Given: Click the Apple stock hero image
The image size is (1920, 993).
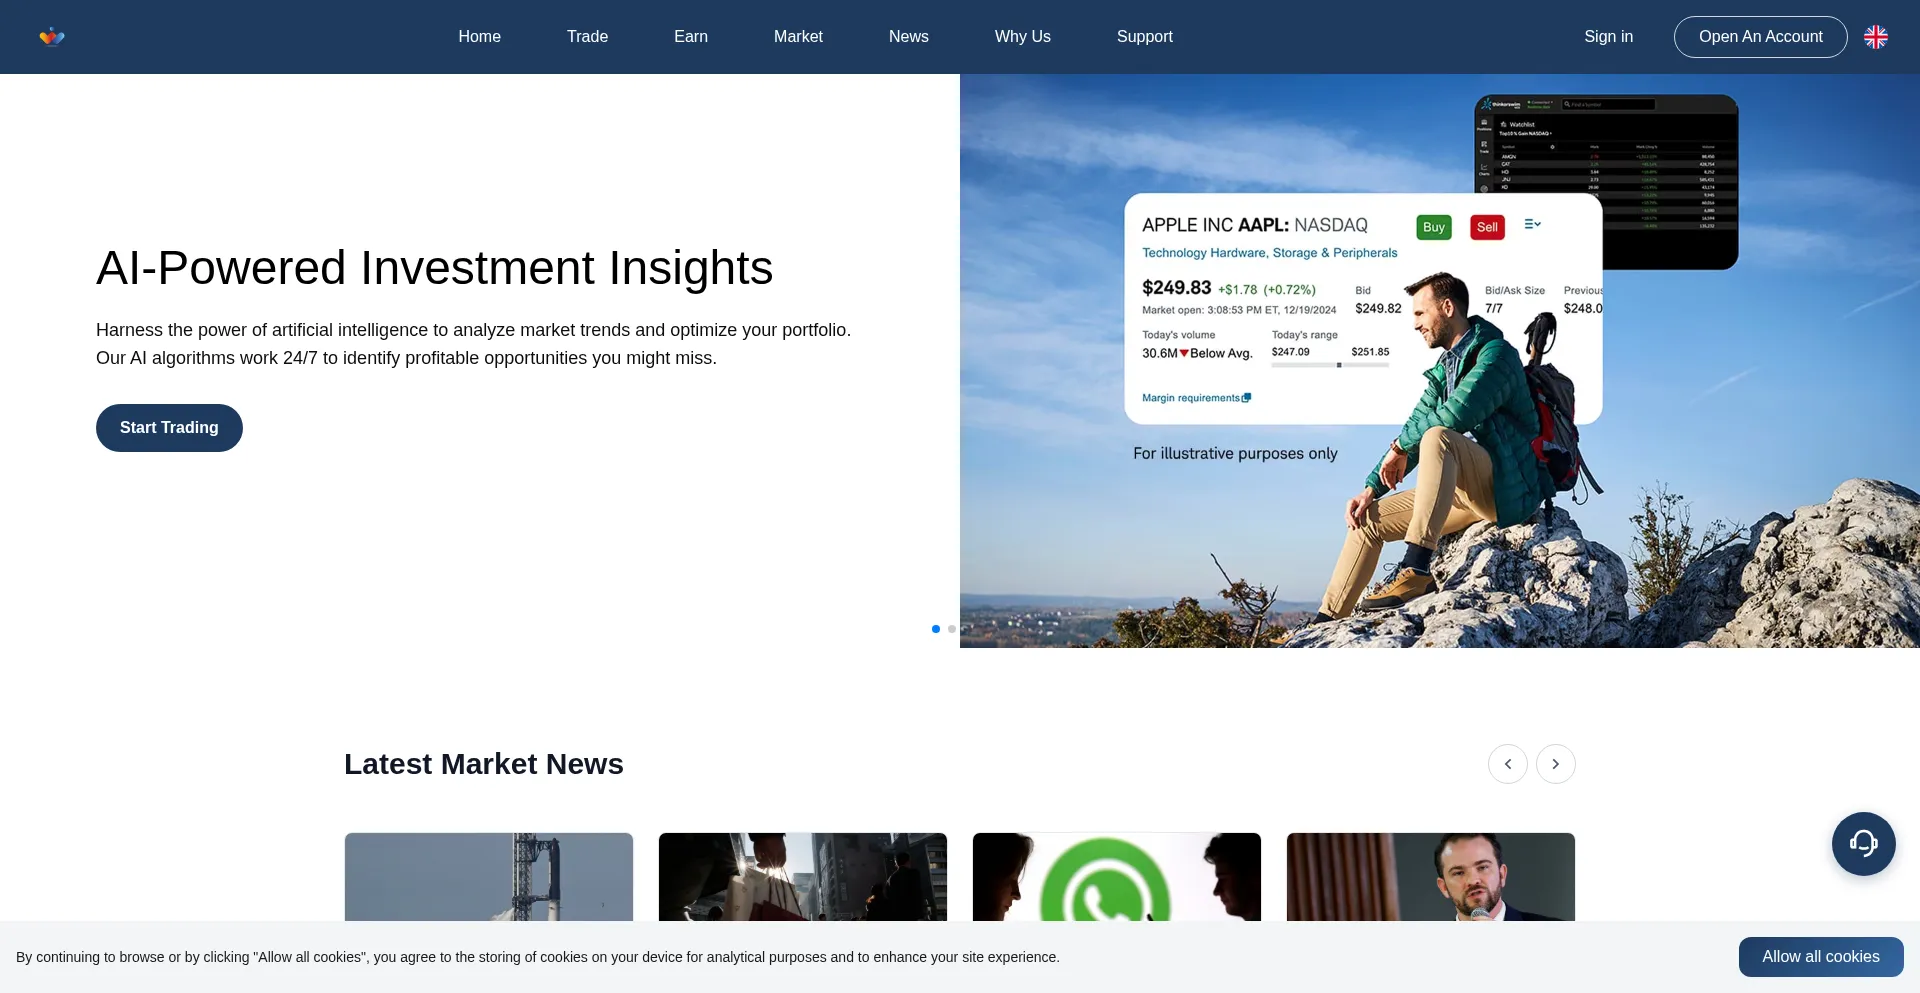Looking at the screenshot, I should (x=1440, y=361).
